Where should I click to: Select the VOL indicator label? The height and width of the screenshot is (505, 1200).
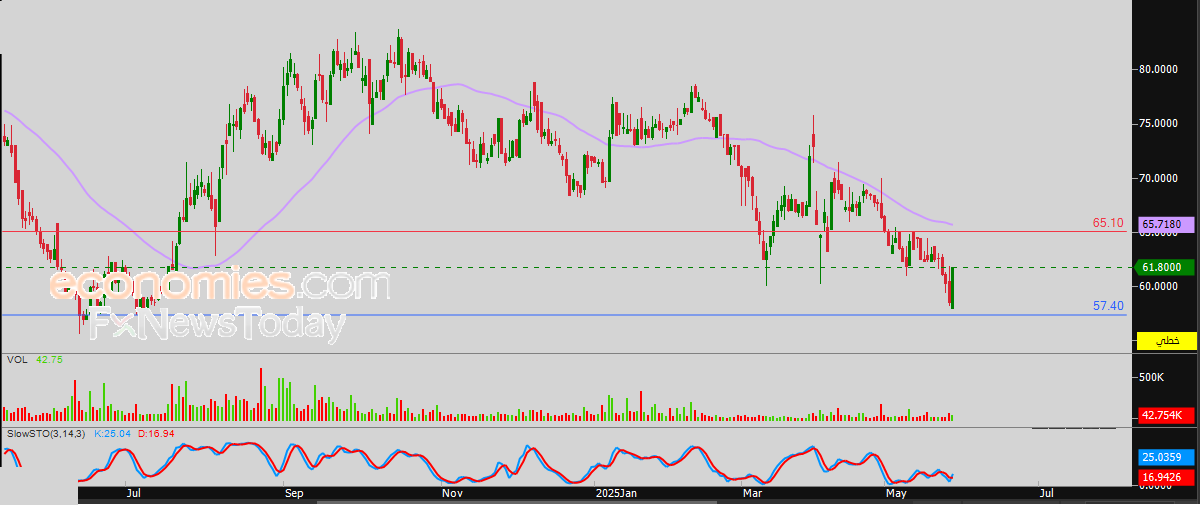pos(16,359)
